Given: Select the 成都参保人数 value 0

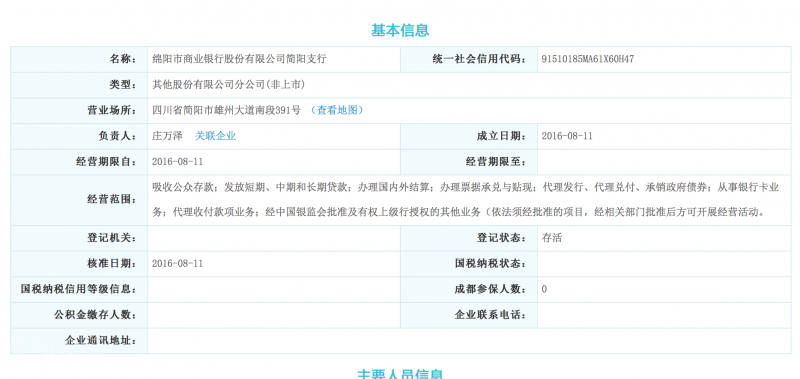Looking at the screenshot, I should tap(544, 289).
